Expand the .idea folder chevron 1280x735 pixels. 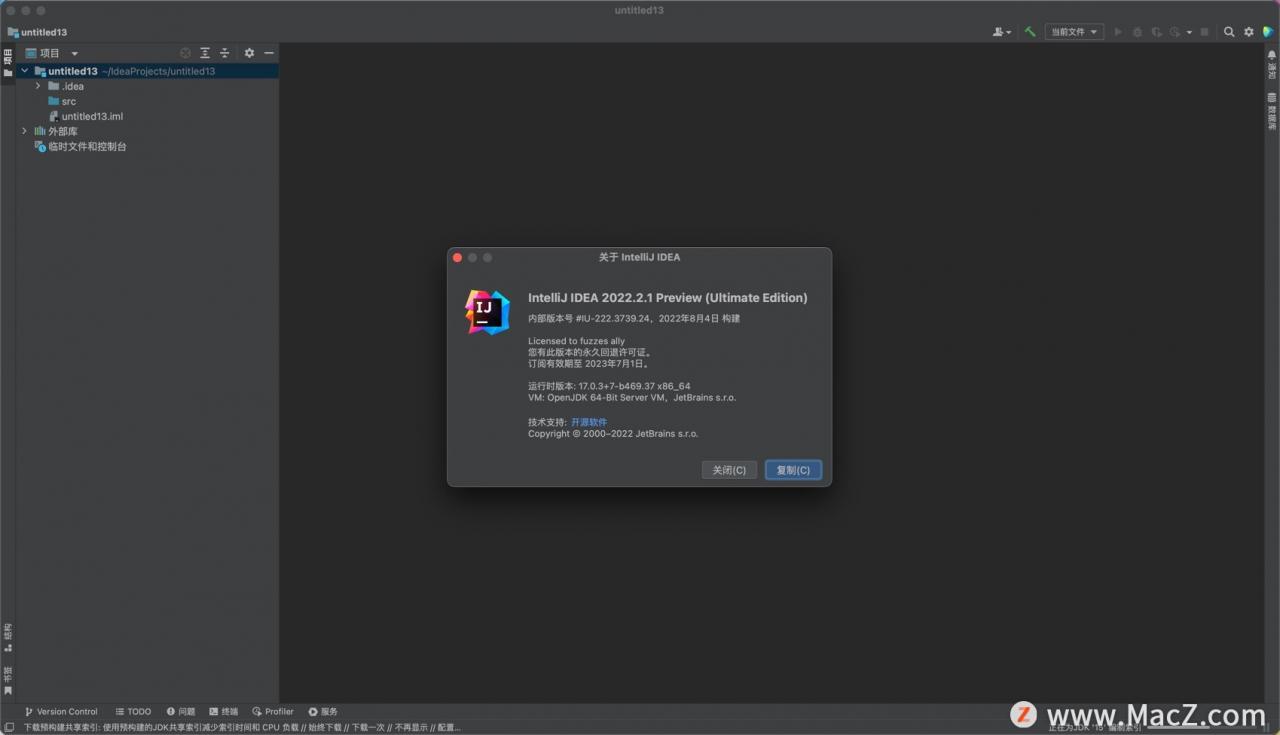click(38, 86)
